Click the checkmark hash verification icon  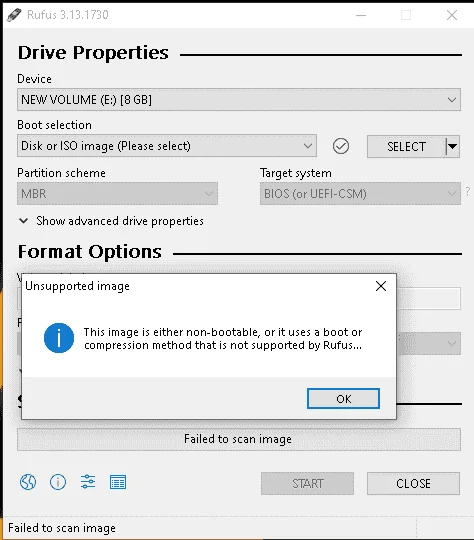coord(341,146)
